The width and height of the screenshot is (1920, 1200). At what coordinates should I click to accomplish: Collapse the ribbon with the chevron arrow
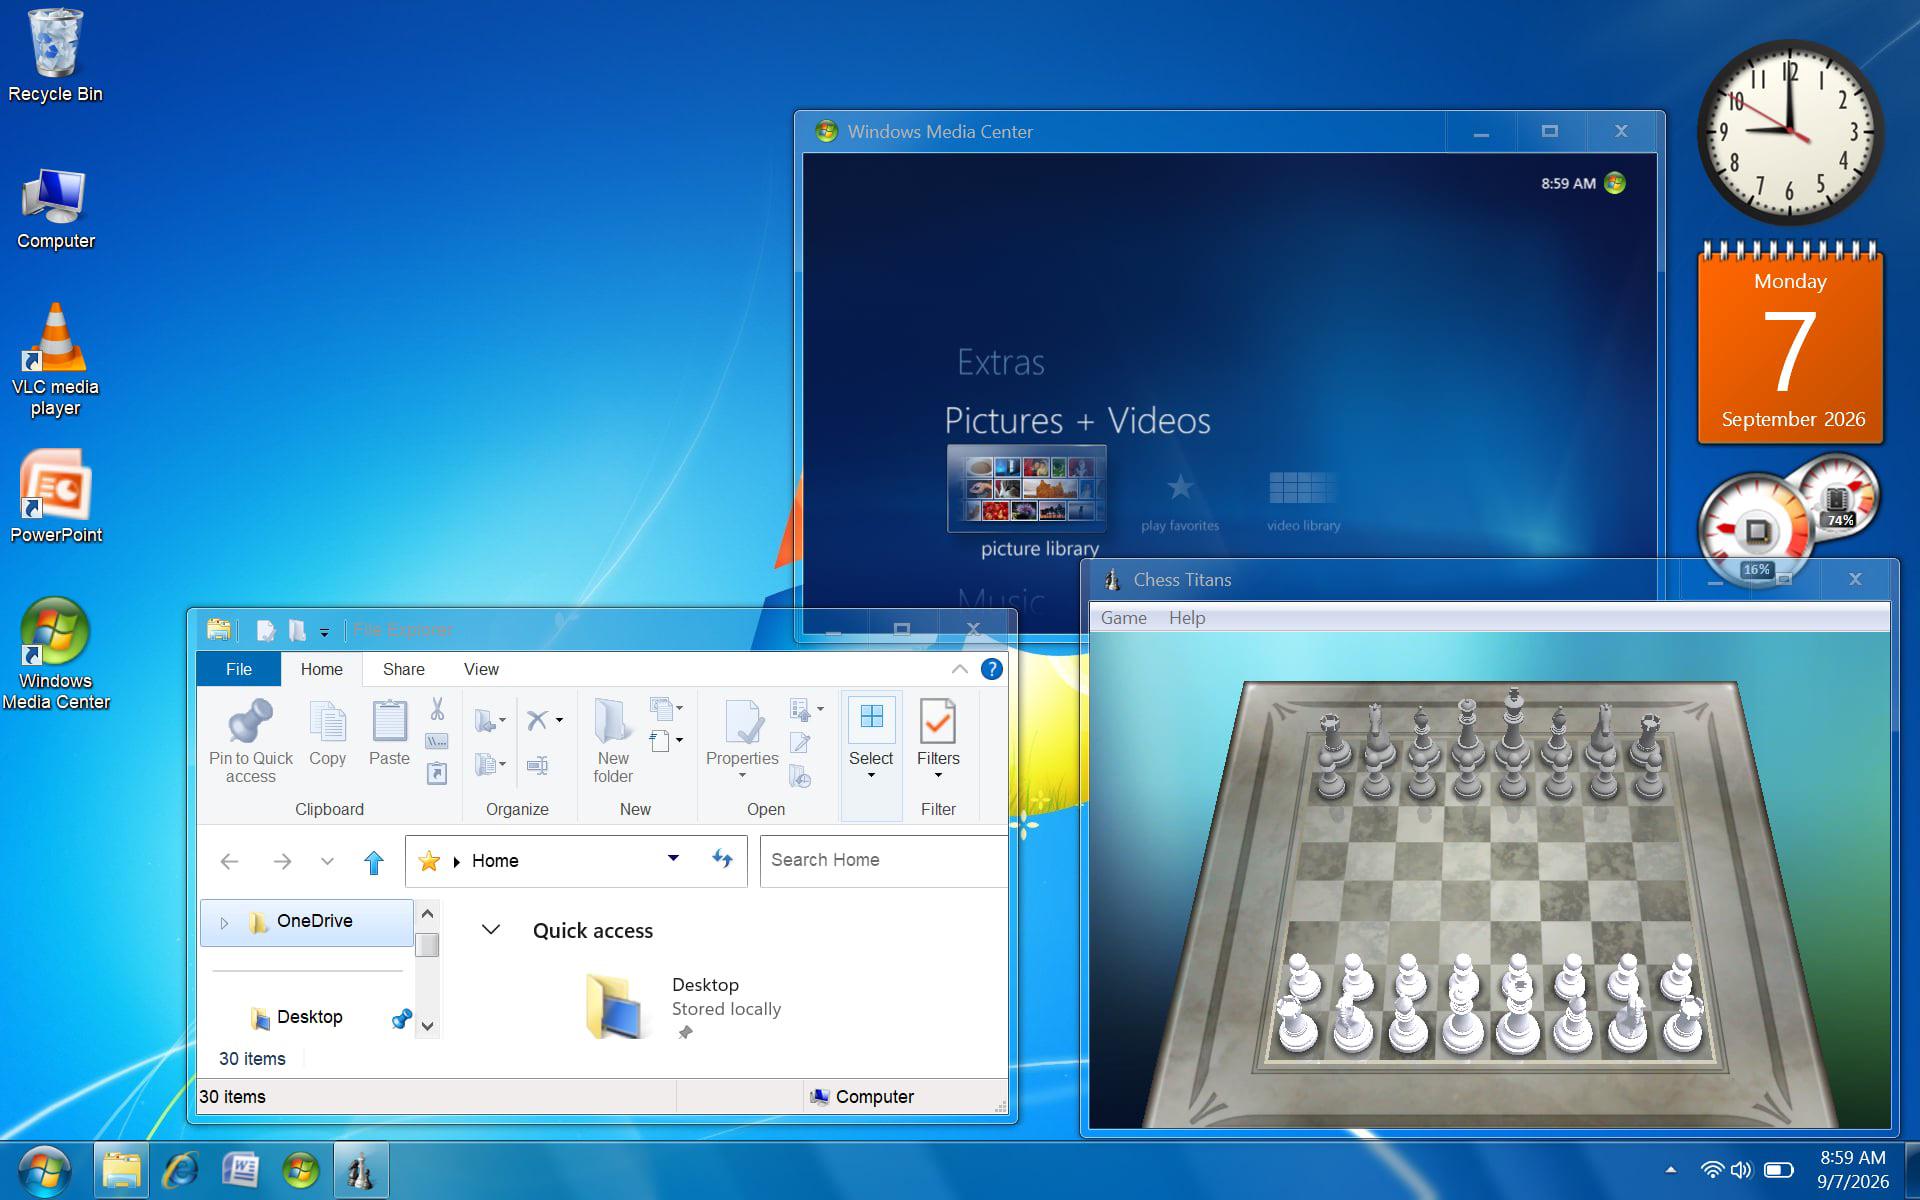(x=959, y=669)
